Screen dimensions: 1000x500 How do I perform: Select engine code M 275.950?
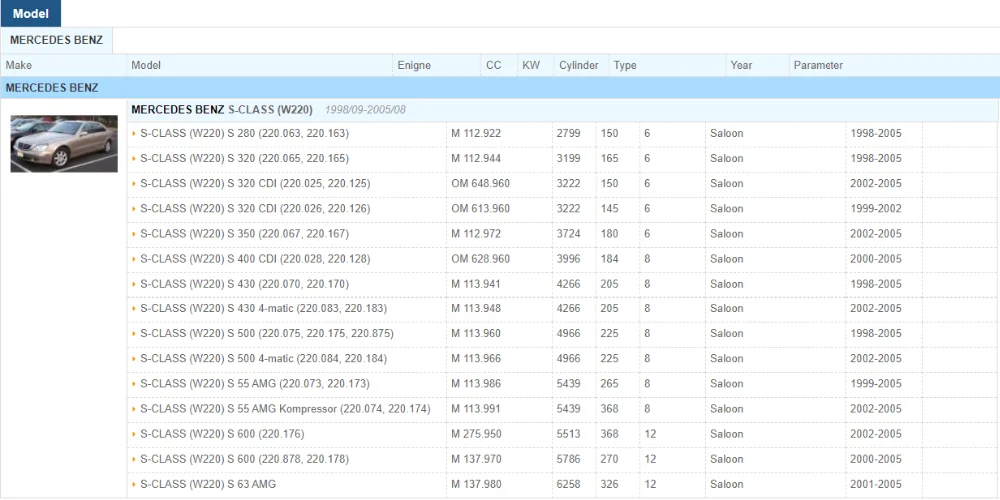pyautogui.click(x=476, y=434)
